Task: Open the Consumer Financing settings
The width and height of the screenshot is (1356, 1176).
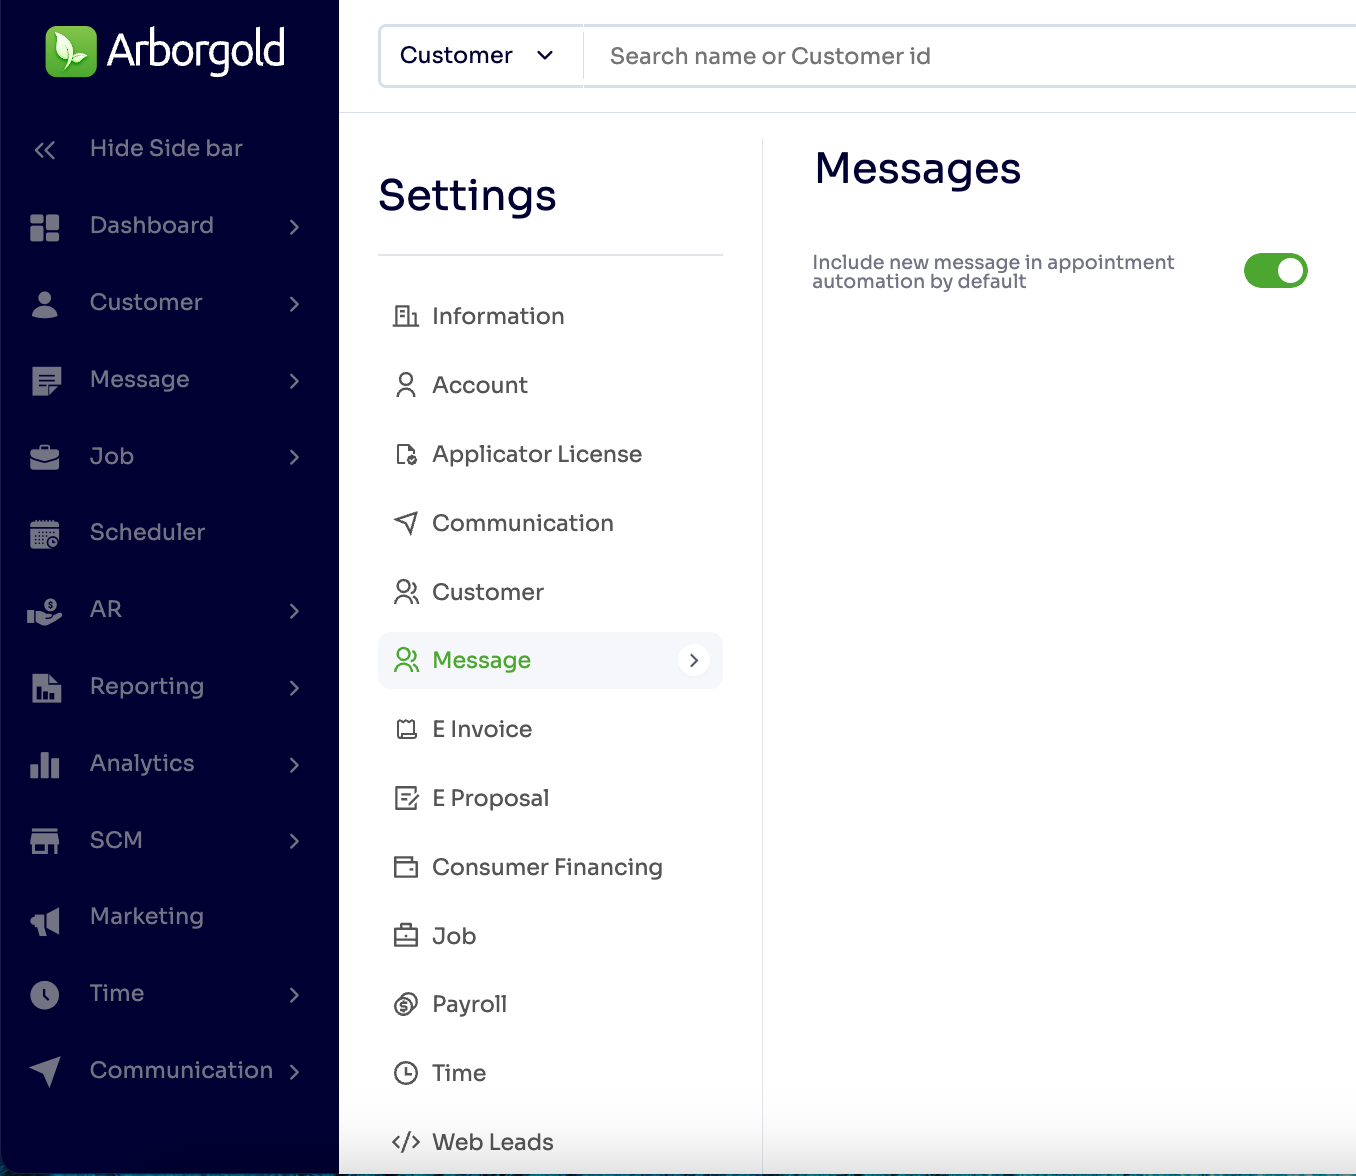Action: click(x=547, y=867)
